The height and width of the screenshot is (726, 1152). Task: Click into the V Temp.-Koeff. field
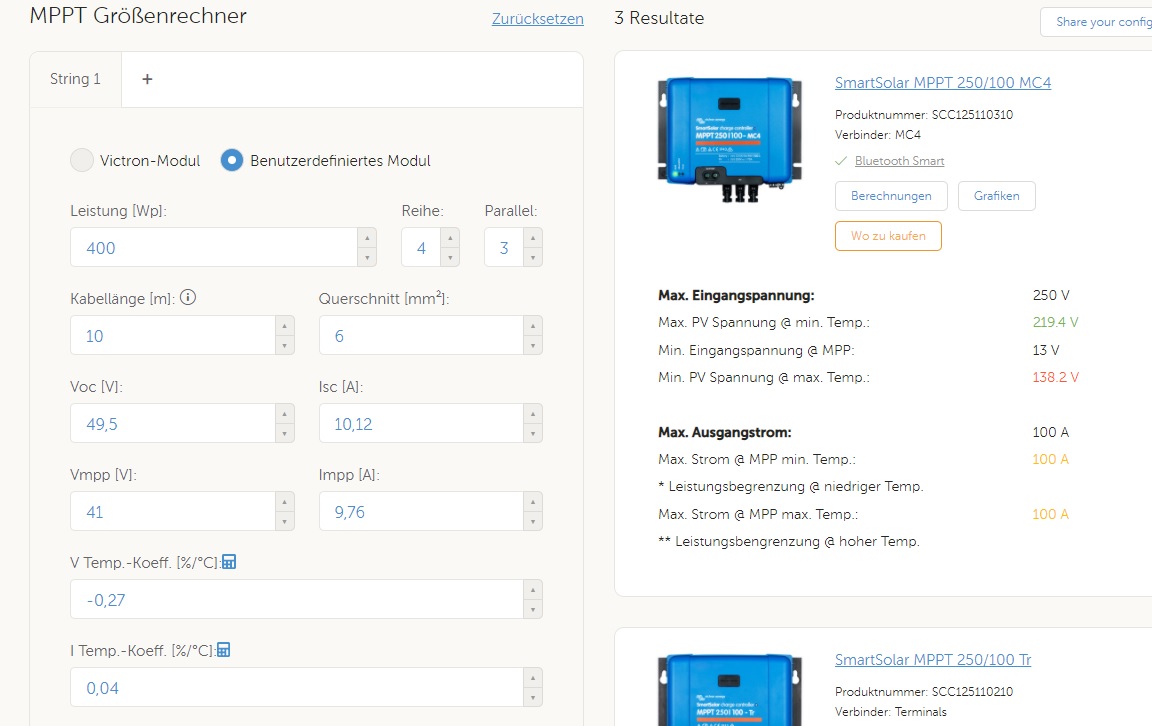[x=297, y=600]
